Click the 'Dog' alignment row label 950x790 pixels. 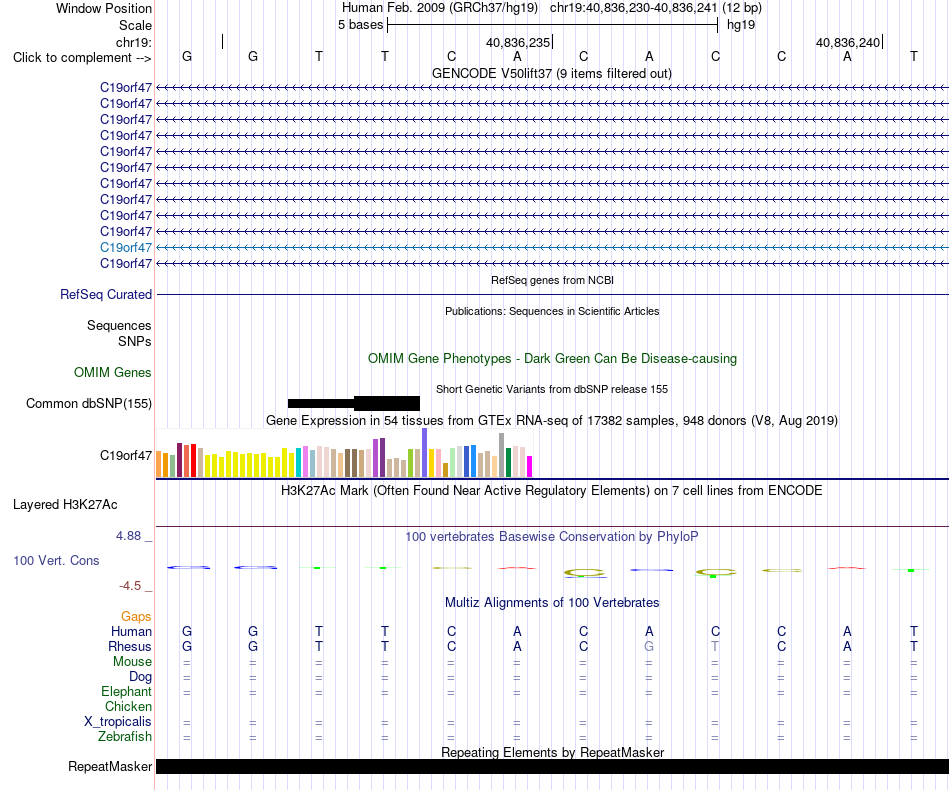click(141, 677)
